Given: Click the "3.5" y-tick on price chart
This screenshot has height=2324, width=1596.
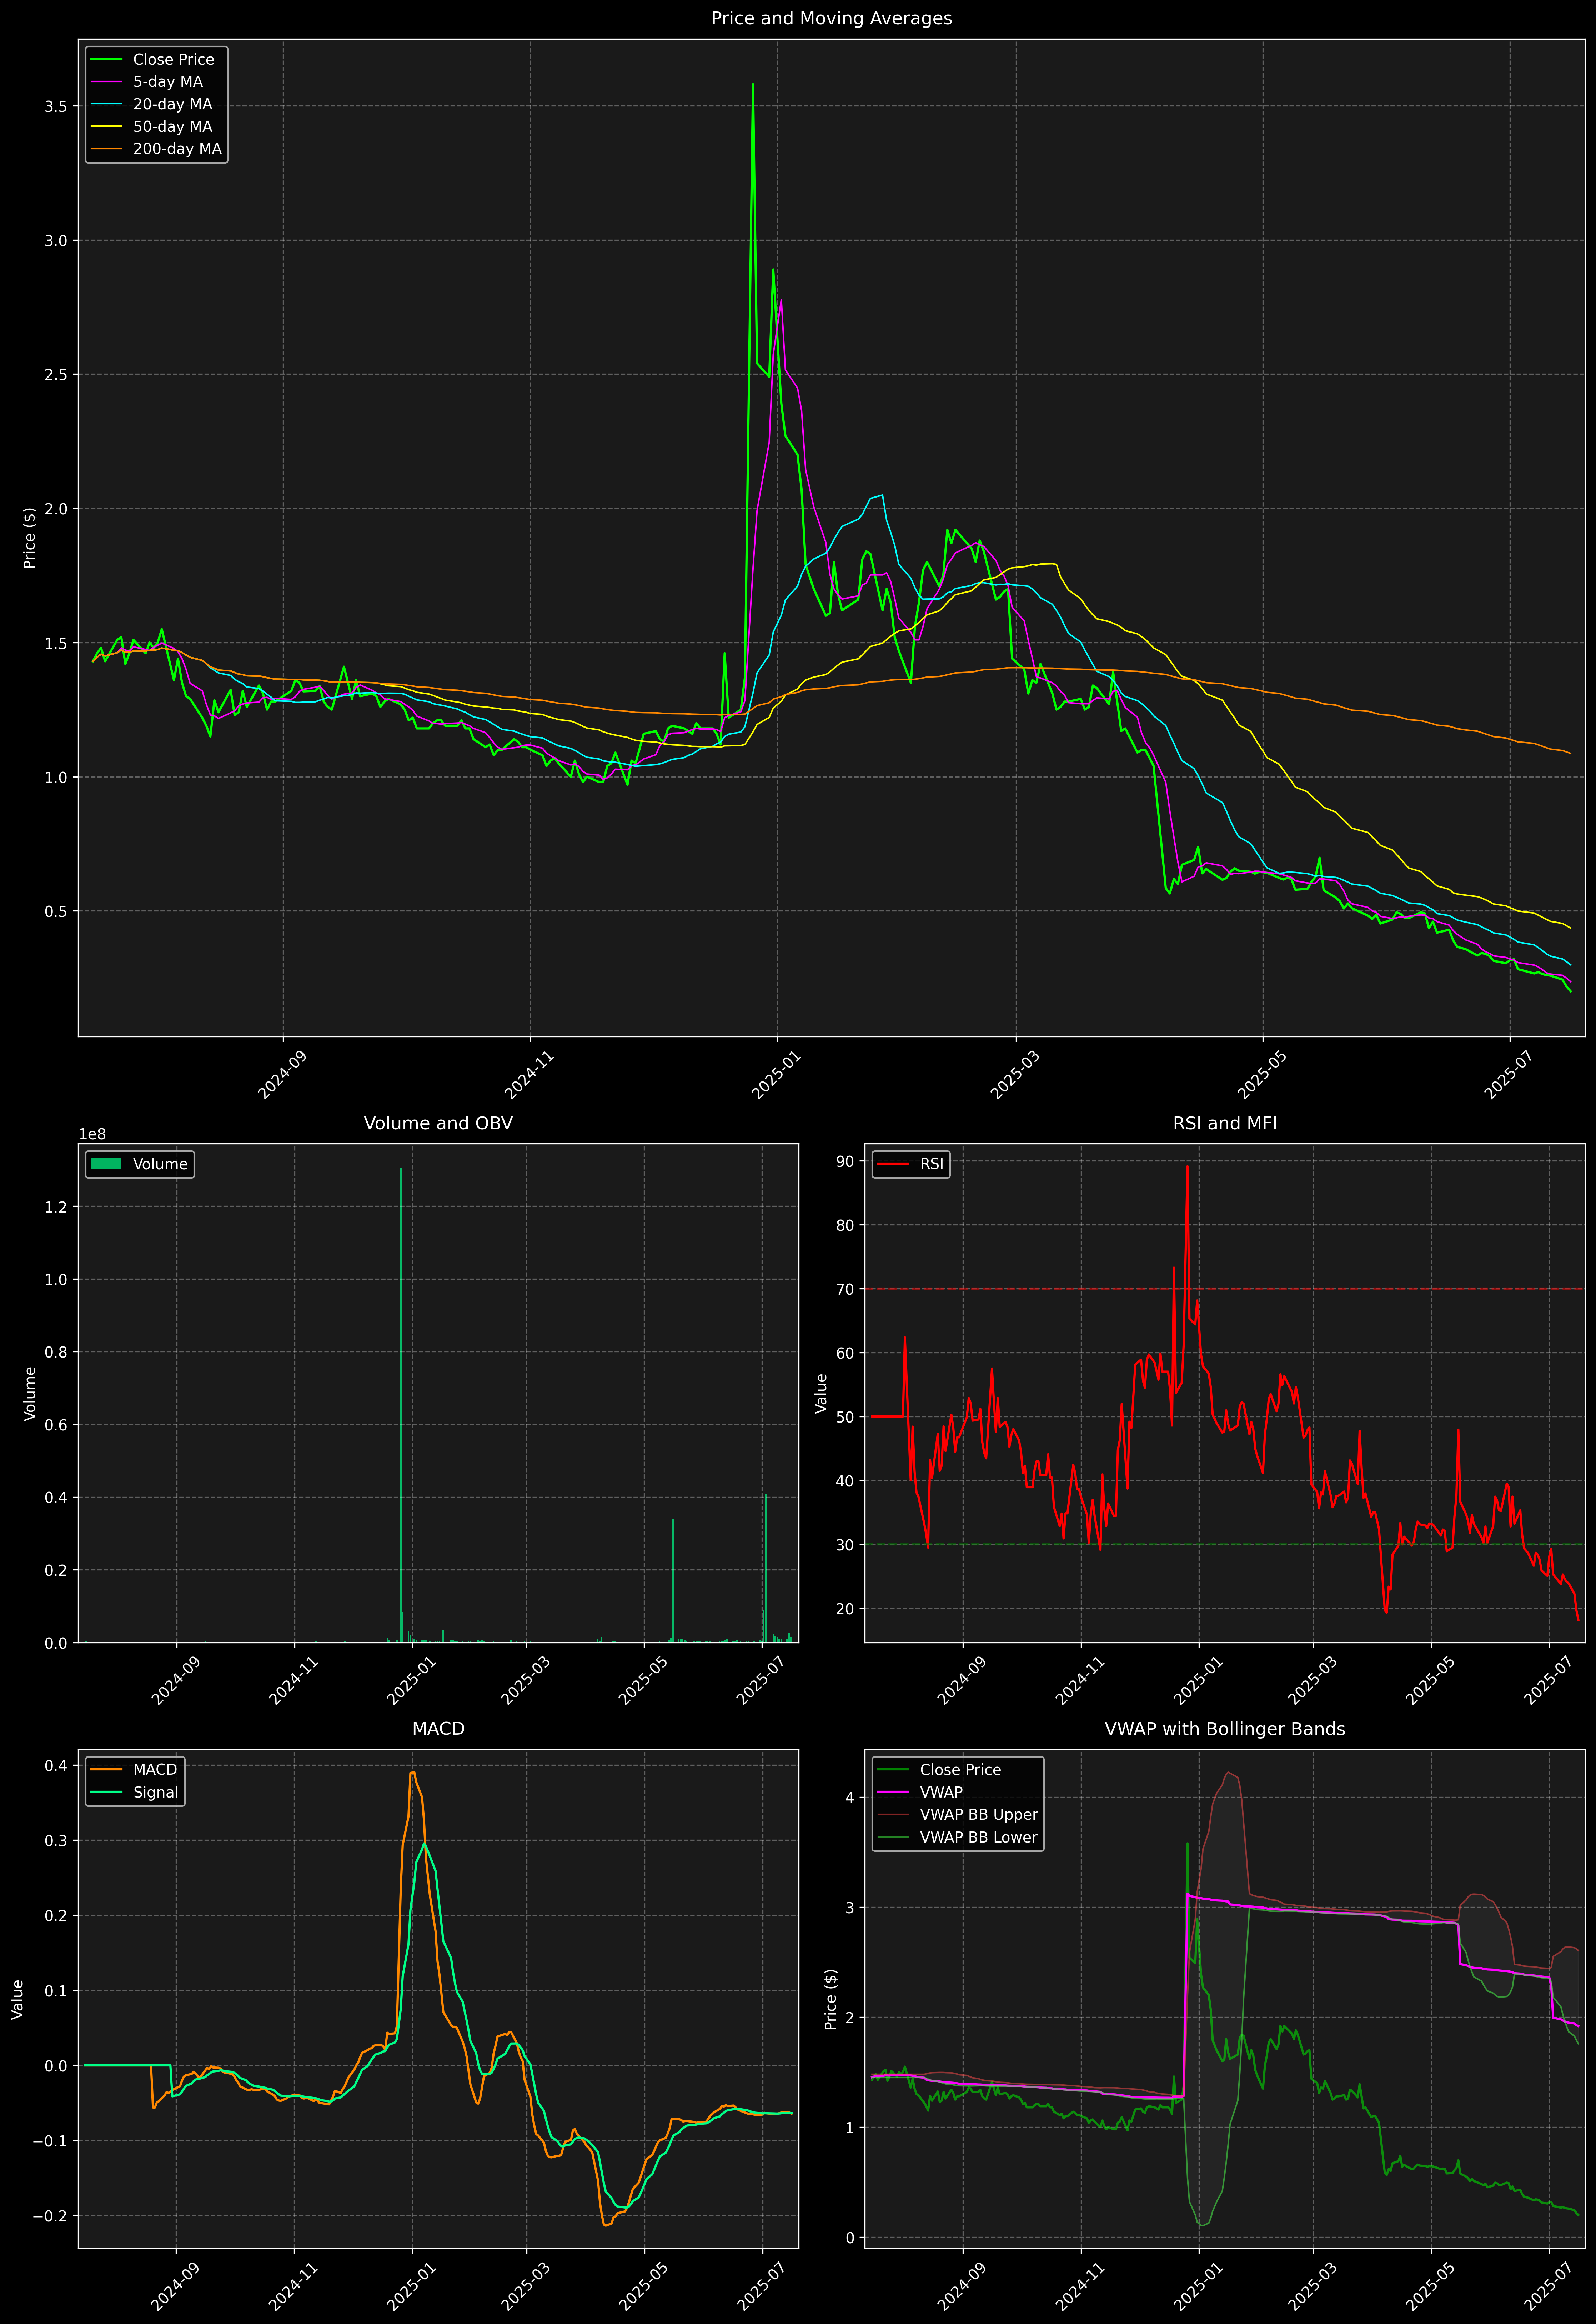Looking at the screenshot, I should [x=56, y=106].
